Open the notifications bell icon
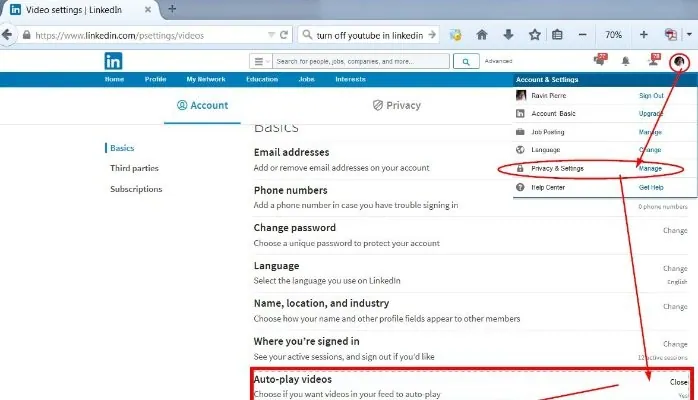This screenshot has width=698, height=400. click(625, 61)
